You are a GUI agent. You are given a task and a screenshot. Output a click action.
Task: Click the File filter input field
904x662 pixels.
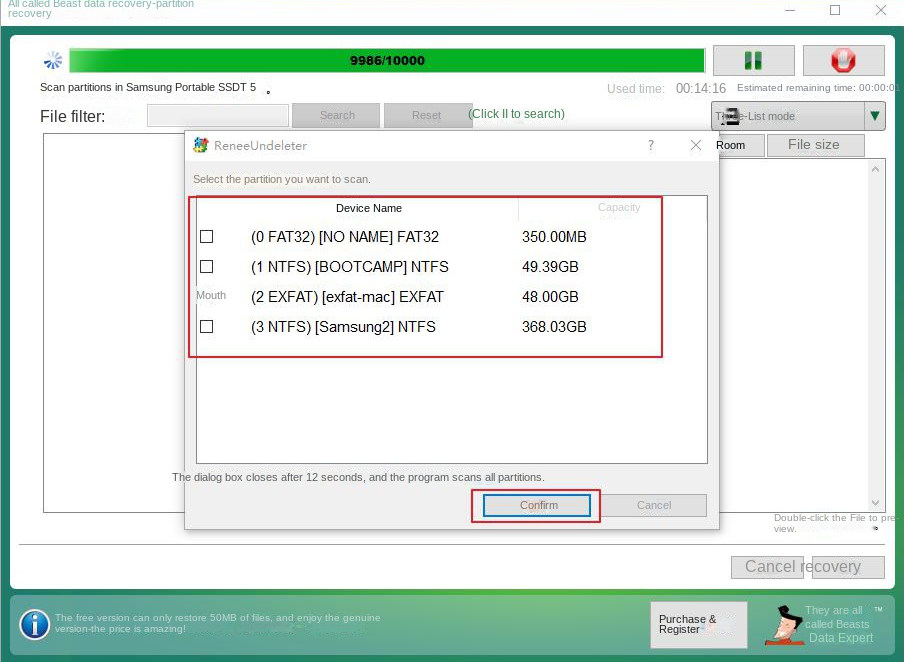[x=215, y=115]
